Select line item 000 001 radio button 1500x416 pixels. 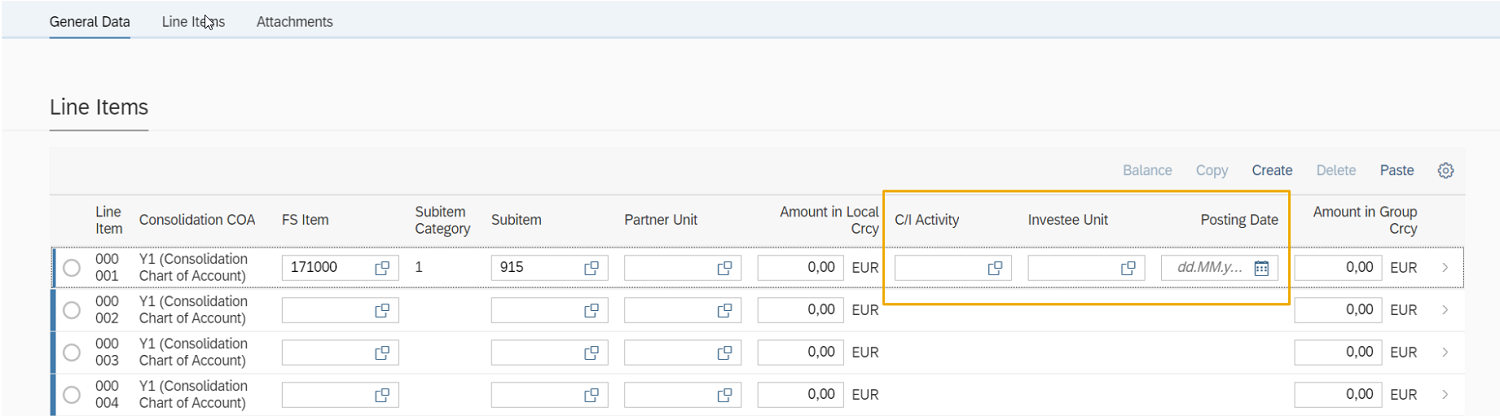point(71,268)
